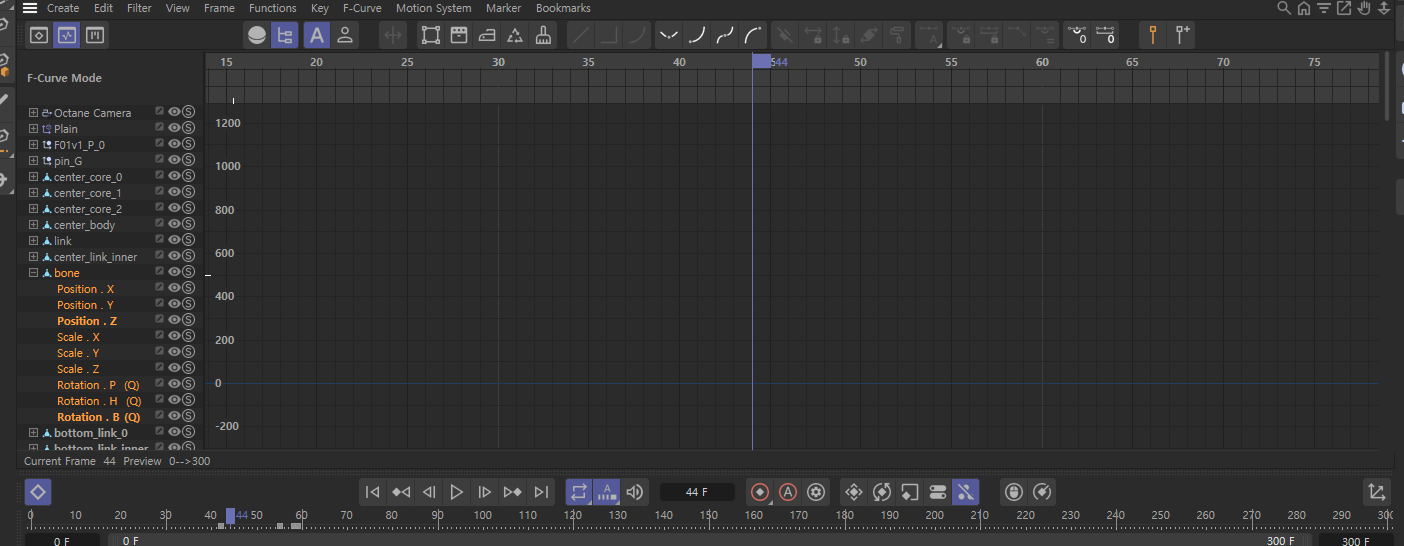Screen dimensions: 1404x546
Task: Toggle solo S button for Position . Z
Action: [x=188, y=321]
